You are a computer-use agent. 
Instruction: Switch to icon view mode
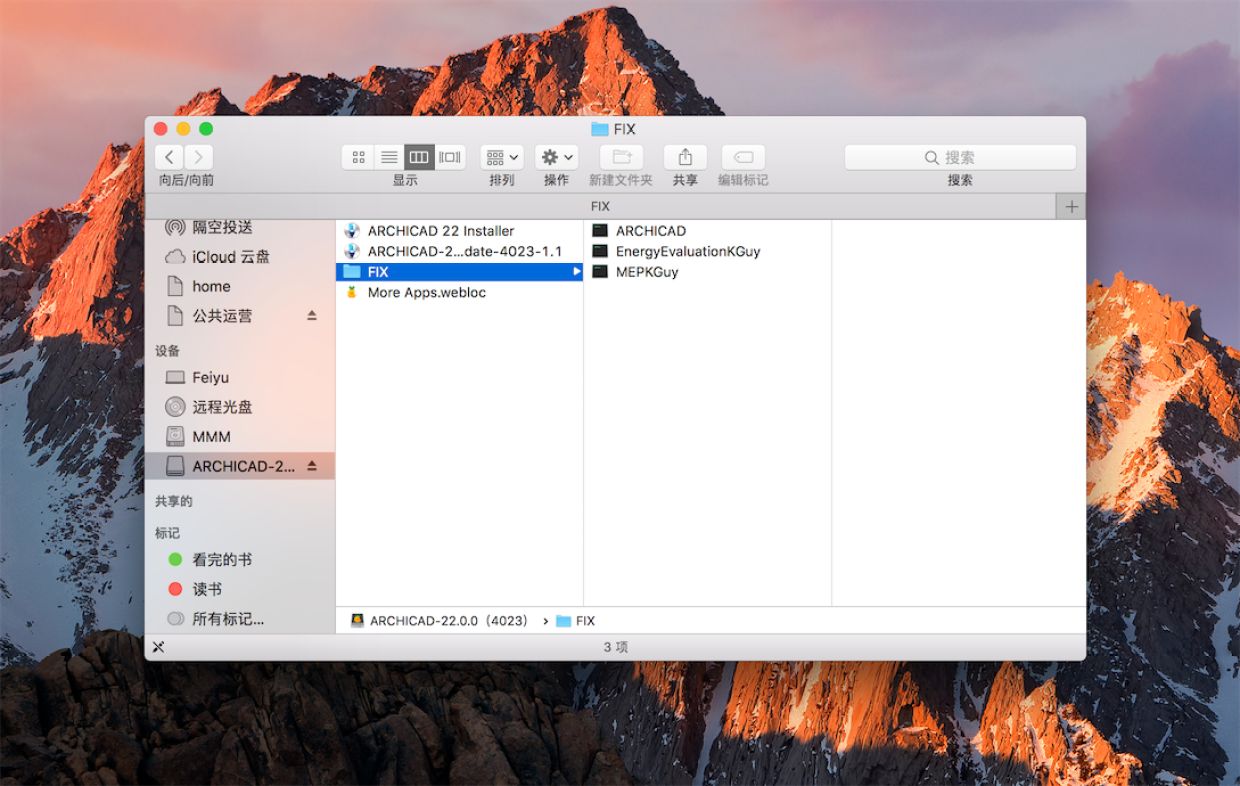point(358,157)
